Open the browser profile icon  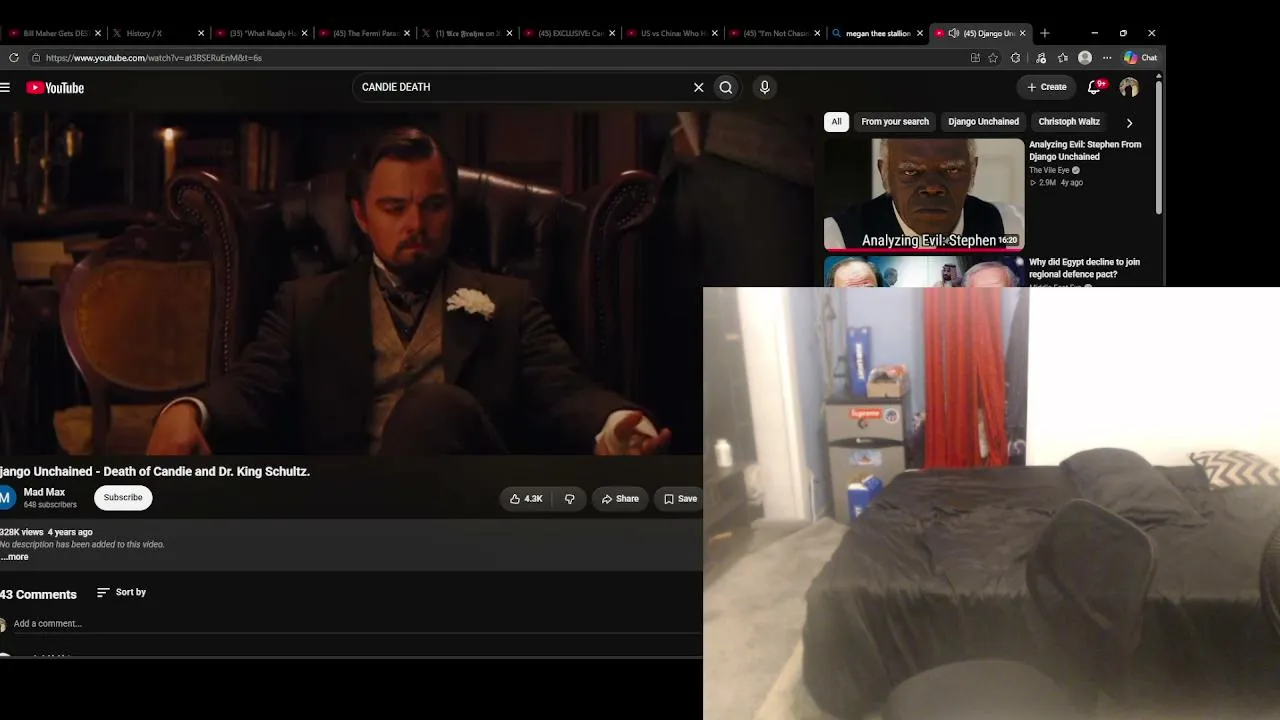pyautogui.click(x=1085, y=58)
